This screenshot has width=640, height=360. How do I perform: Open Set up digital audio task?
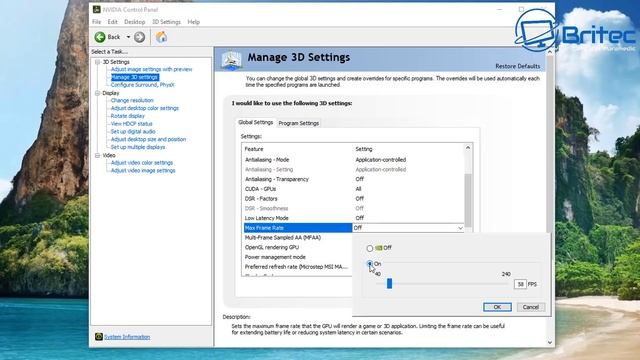[133, 131]
